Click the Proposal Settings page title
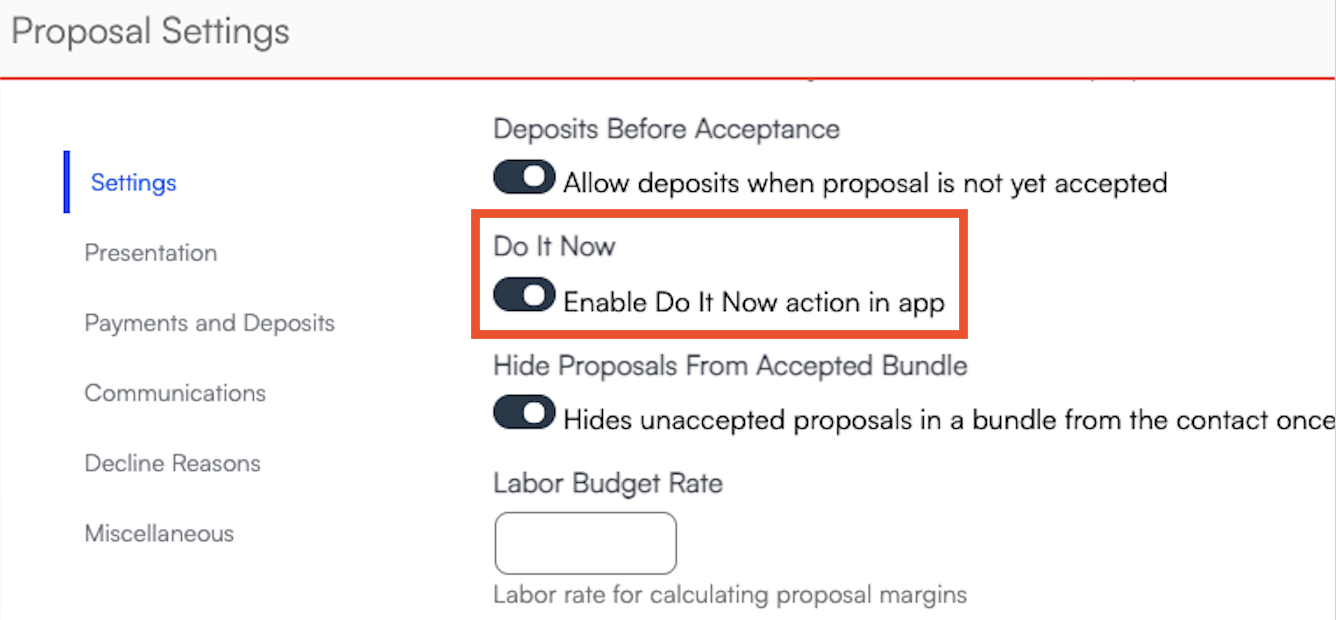The height and width of the screenshot is (620, 1336). pos(150,31)
